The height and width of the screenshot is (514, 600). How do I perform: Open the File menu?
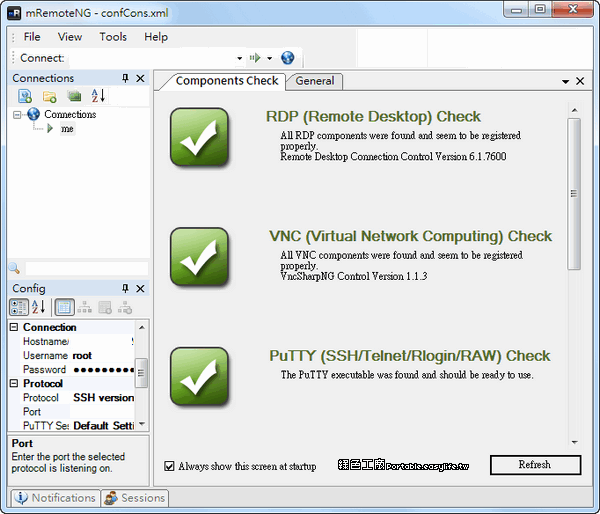tap(32, 37)
